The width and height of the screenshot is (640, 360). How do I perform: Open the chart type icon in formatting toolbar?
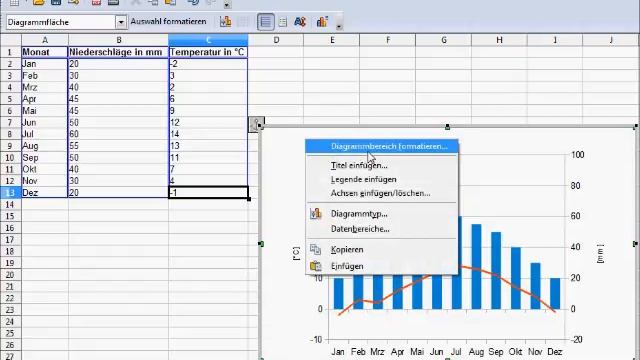(x=225, y=22)
